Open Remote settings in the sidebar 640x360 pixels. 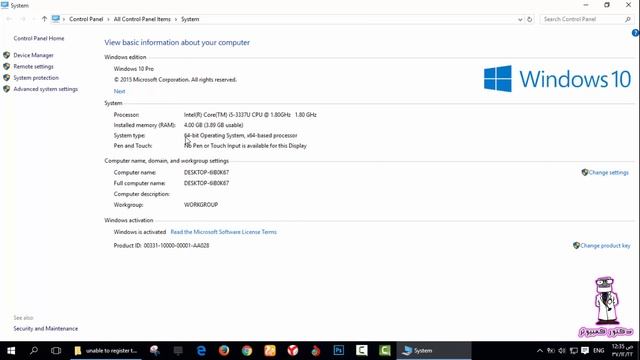[x=33, y=67]
